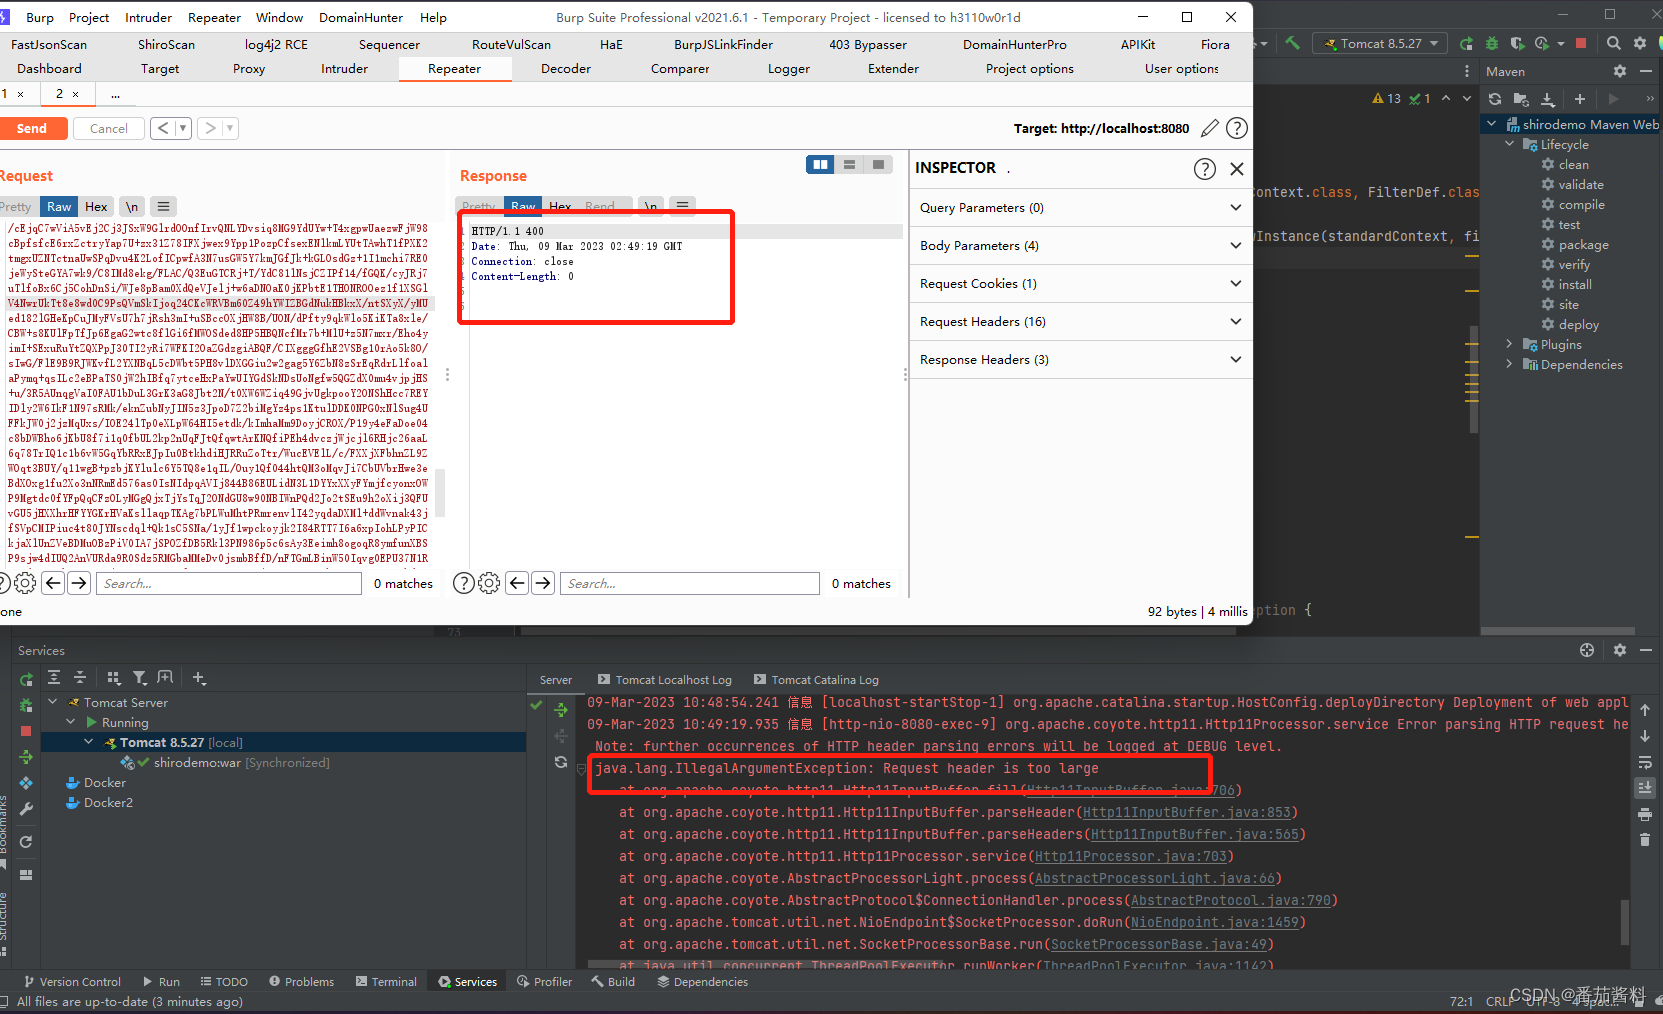The height and width of the screenshot is (1014, 1663).
Task: Expand the Plugins node in the Maven tree
Action: point(1510,344)
